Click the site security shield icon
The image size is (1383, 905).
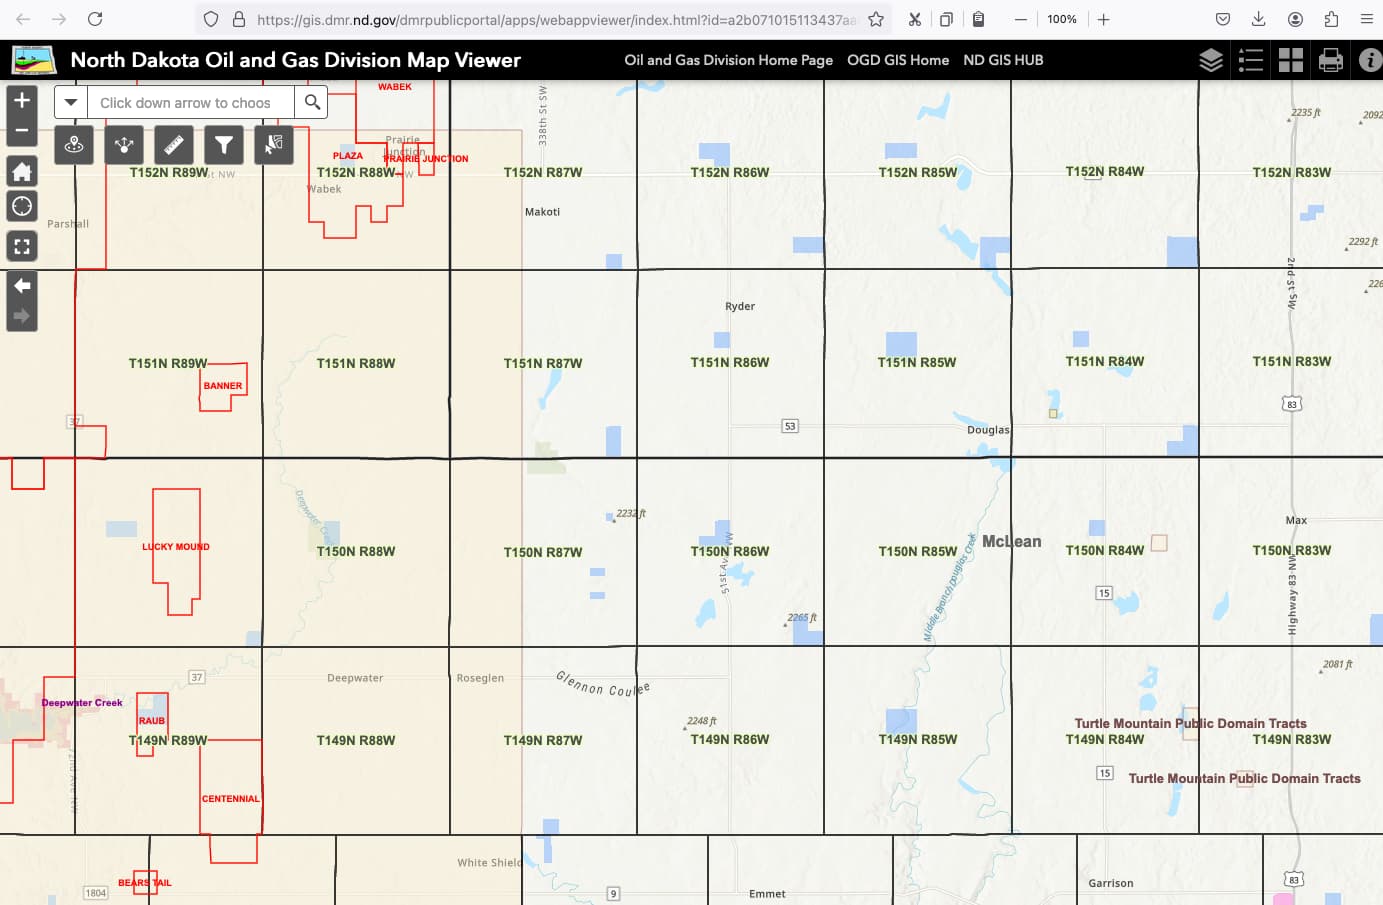tap(211, 19)
